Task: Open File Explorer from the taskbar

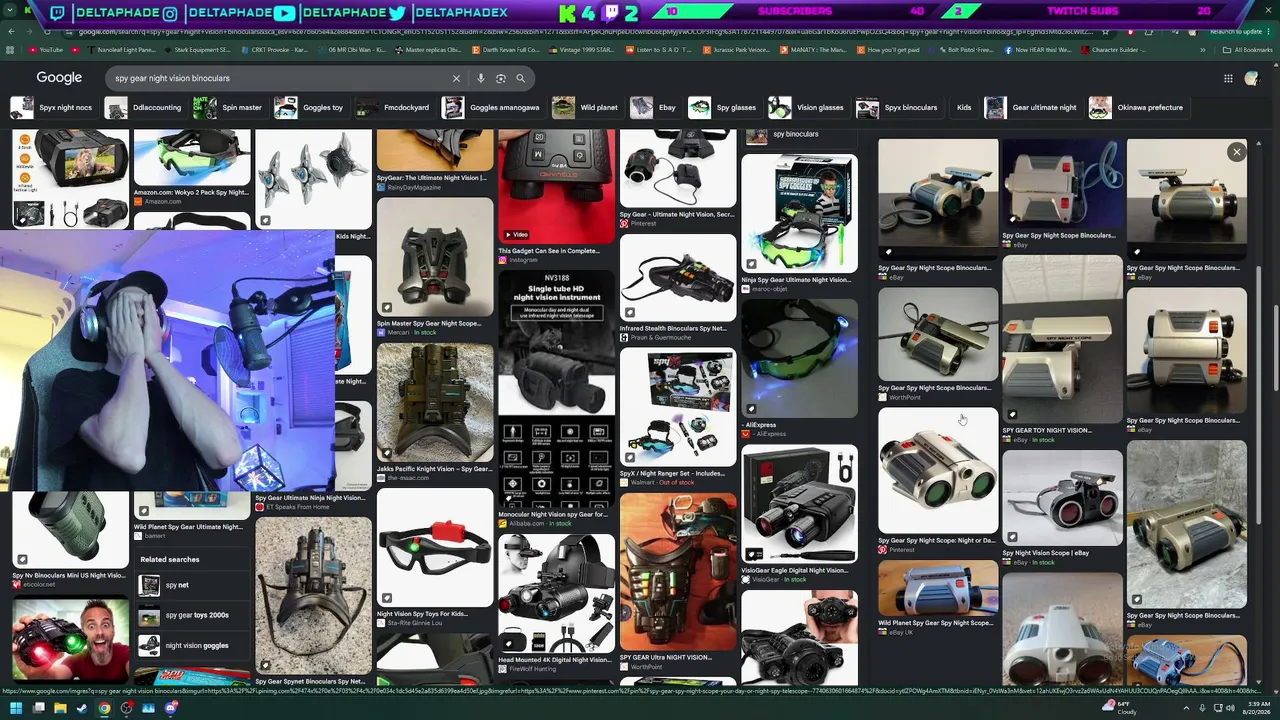Action: [60, 709]
